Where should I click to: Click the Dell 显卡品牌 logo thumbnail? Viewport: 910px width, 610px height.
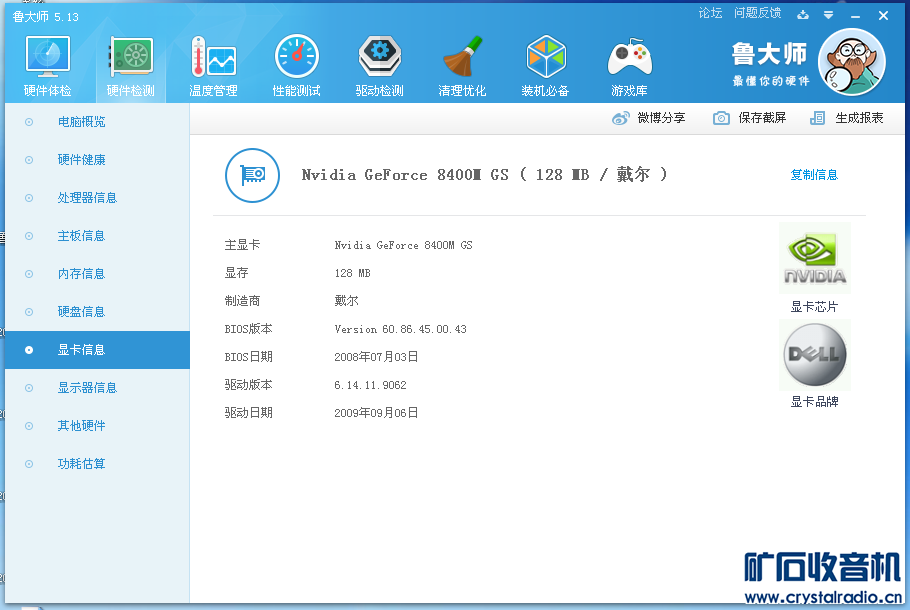[x=814, y=355]
